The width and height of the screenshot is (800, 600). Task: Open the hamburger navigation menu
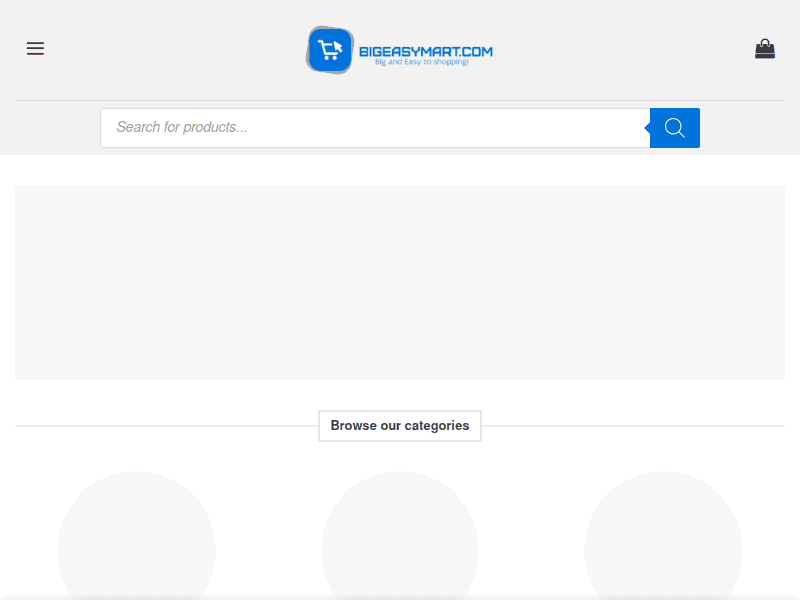click(x=35, y=49)
